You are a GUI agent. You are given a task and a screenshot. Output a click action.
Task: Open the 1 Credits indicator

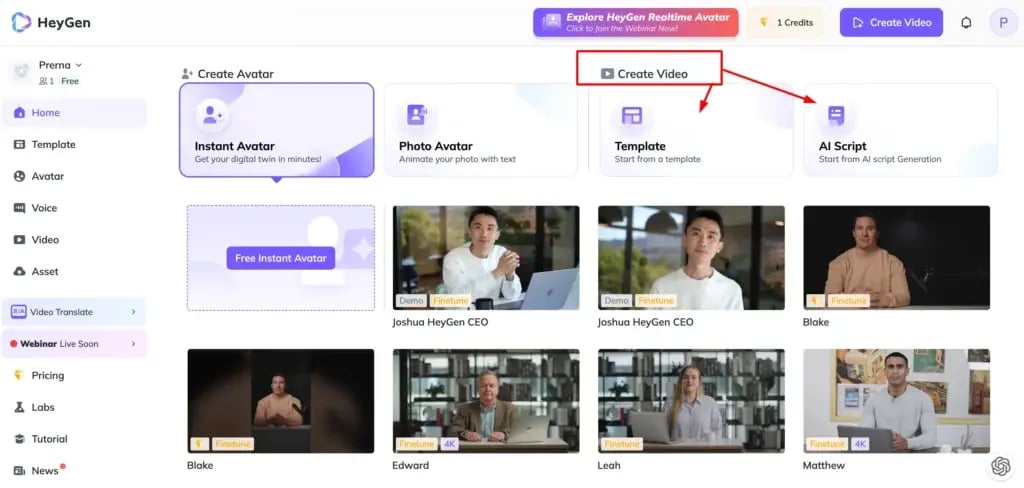785,22
